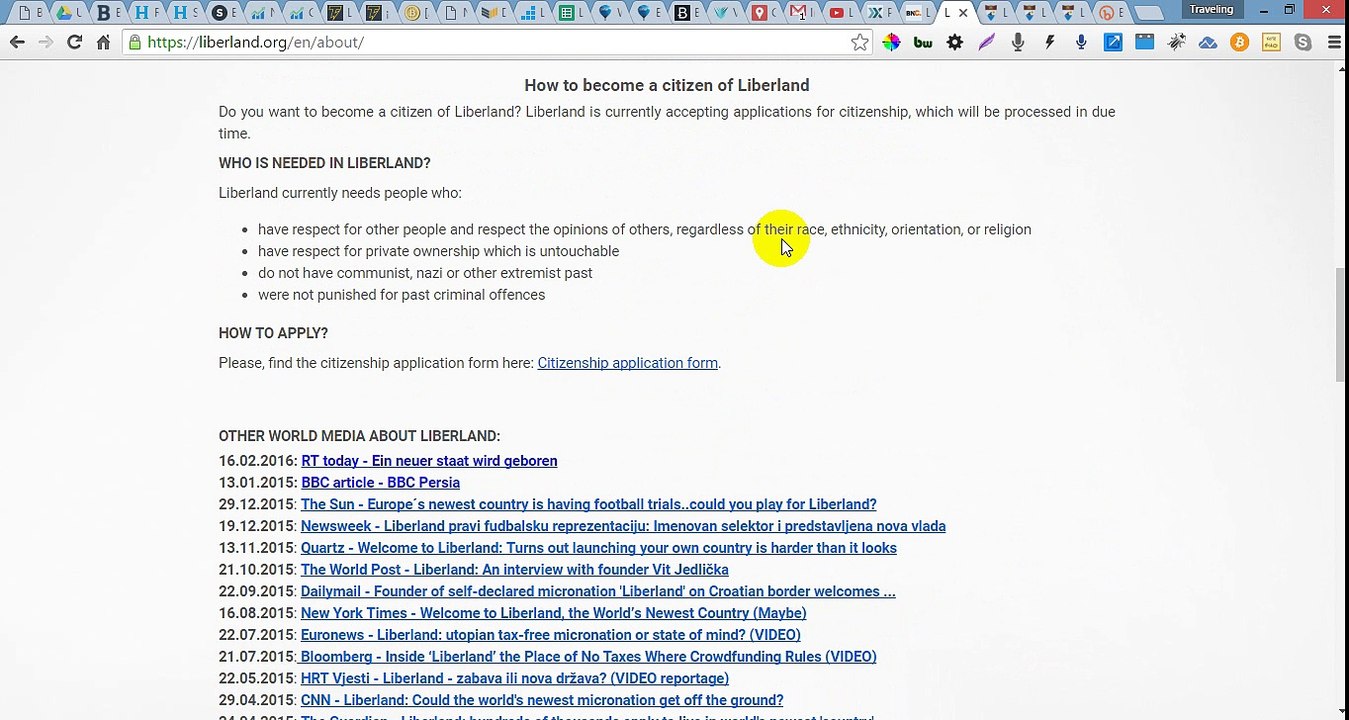Screen dimensions: 1349x720
Task: Open the New York Times link
Action: [553, 614]
